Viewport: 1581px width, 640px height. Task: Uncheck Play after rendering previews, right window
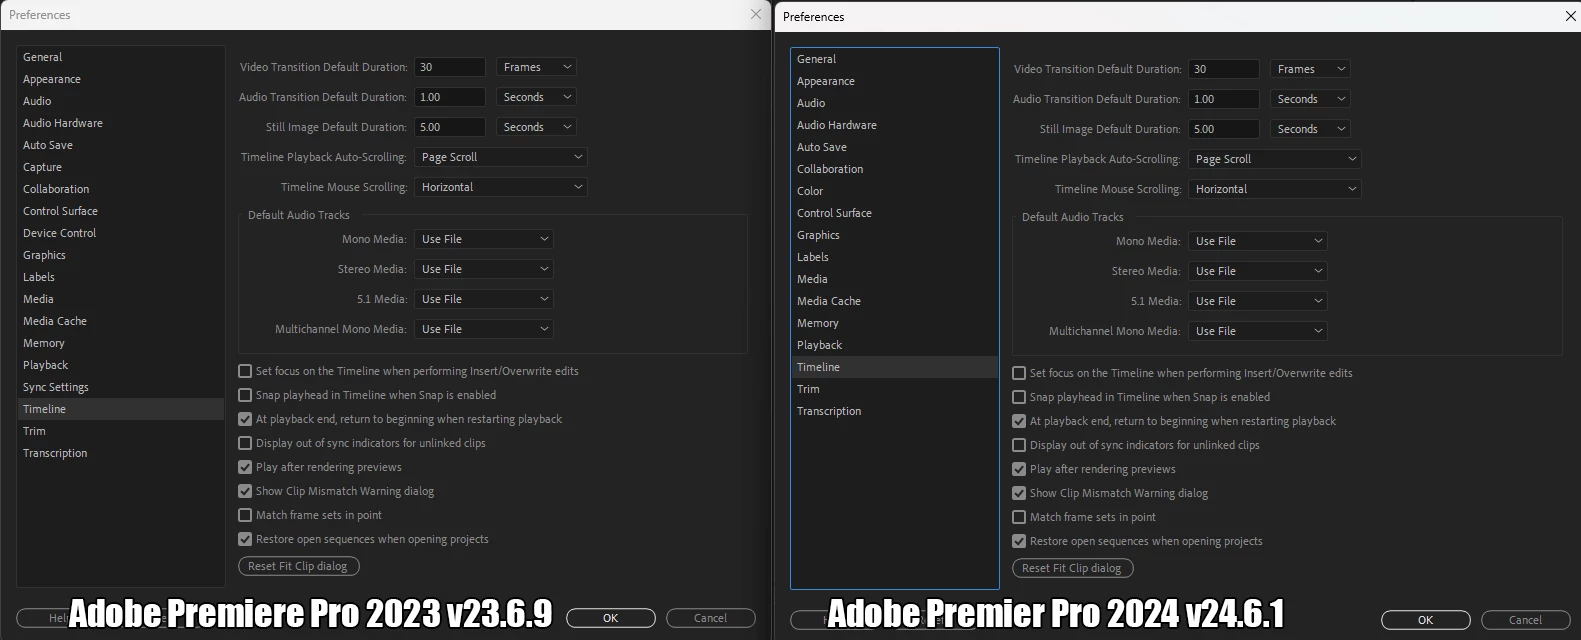click(1019, 469)
